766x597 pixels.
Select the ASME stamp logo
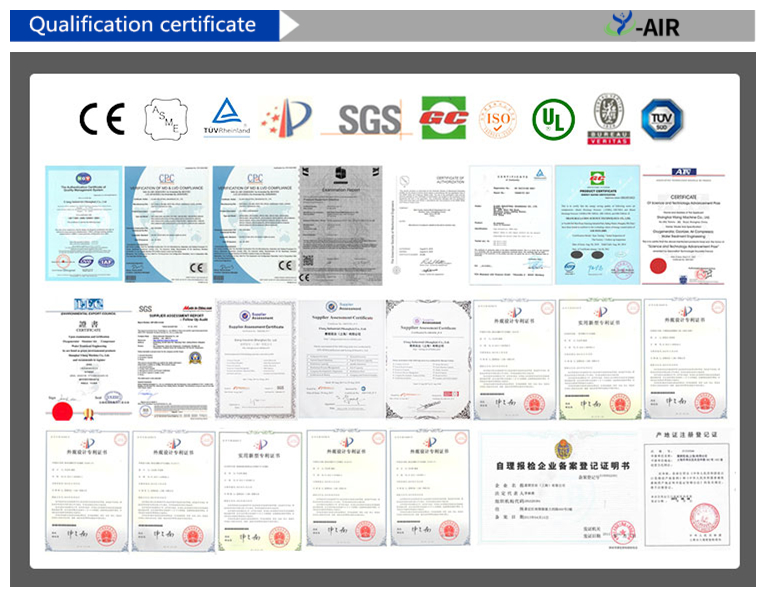[166, 119]
